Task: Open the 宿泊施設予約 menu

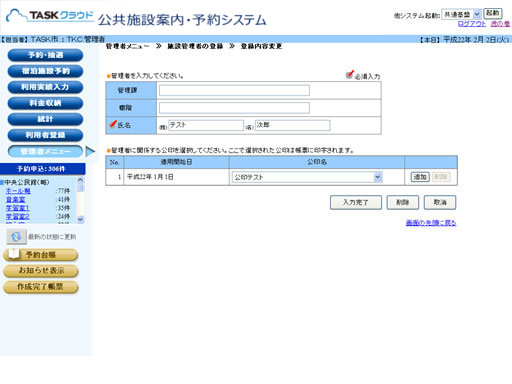Action: point(45,71)
